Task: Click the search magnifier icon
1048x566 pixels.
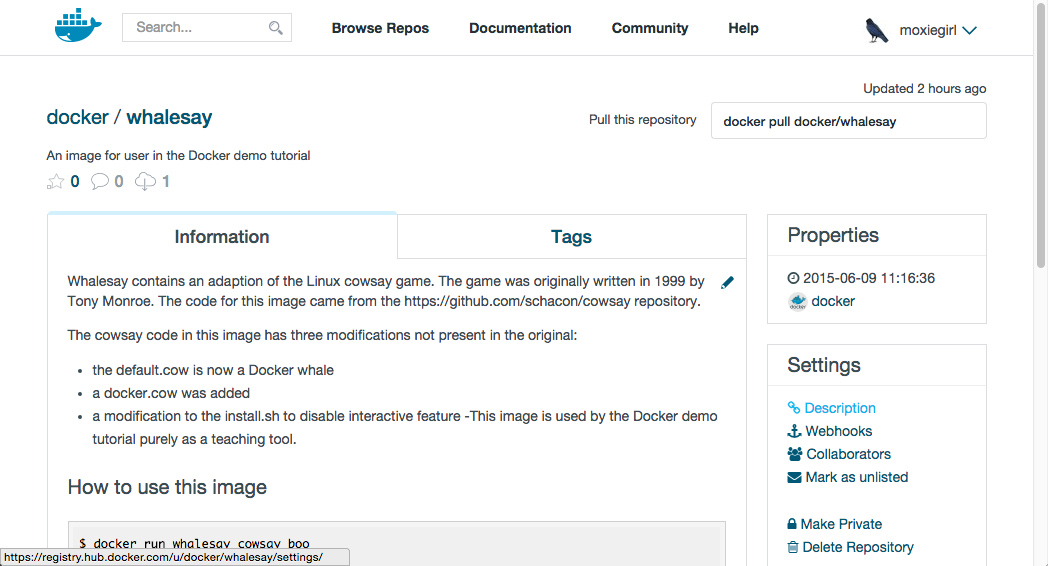Action: click(276, 28)
